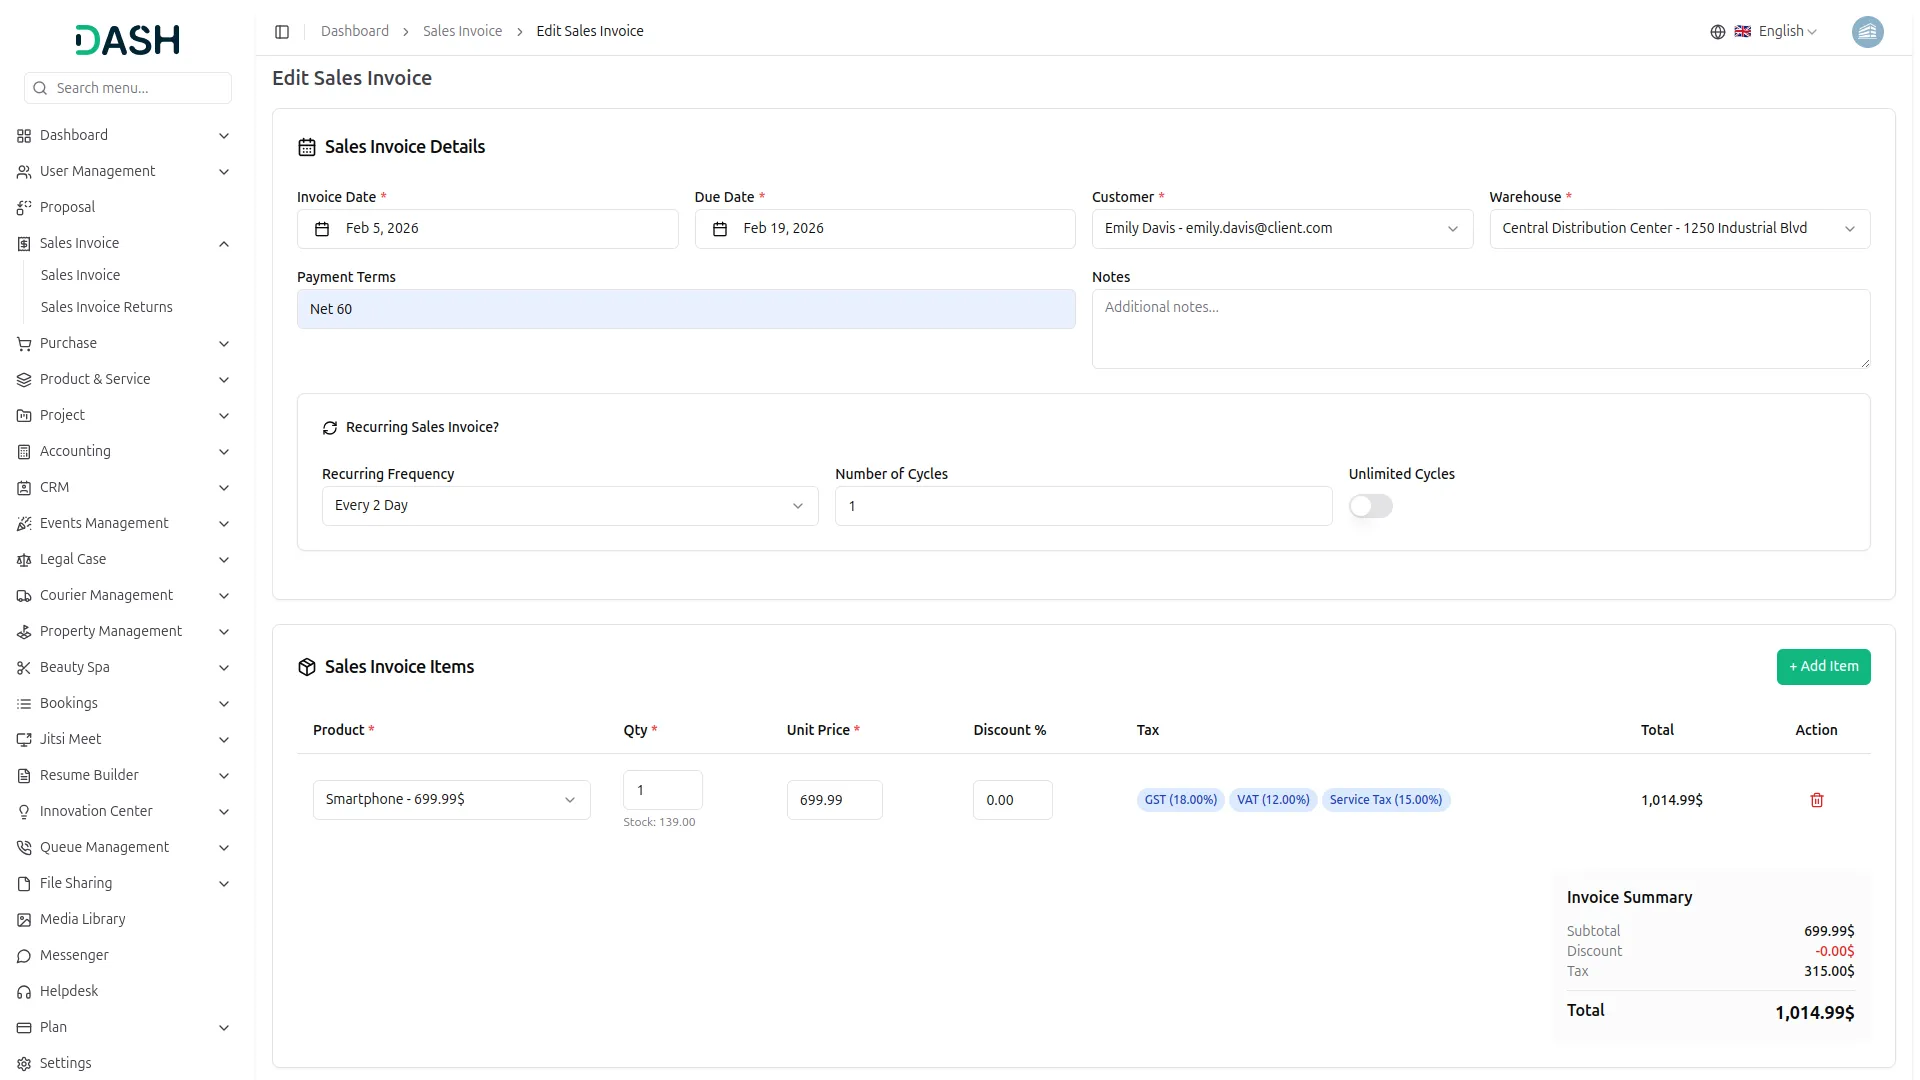The width and height of the screenshot is (1920, 1080).
Task: Open the Project menu item
Action: click(123, 416)
